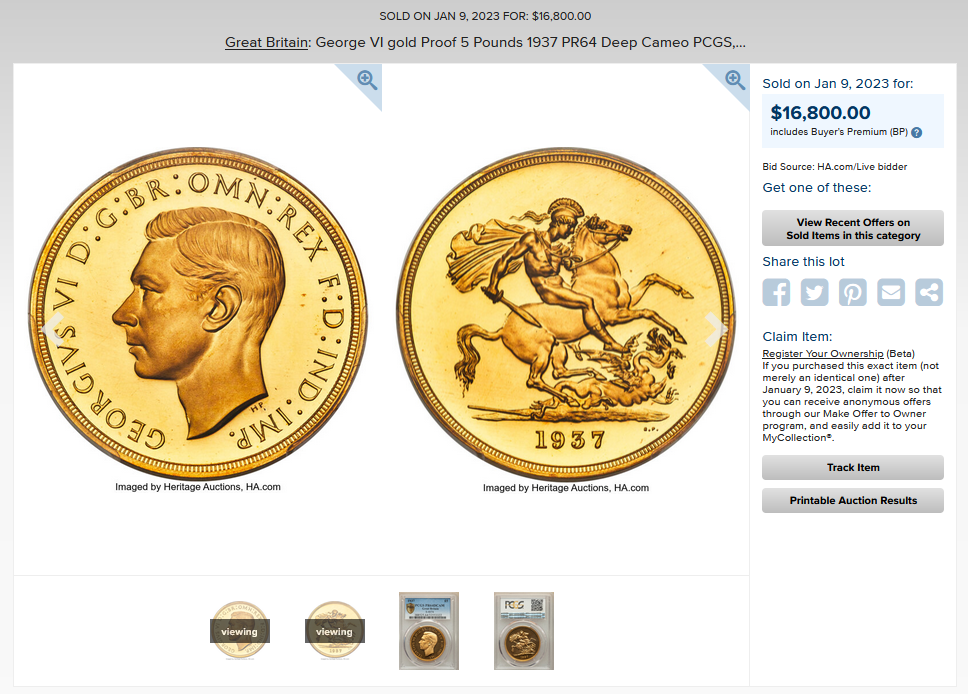Pin this lot on Pinterest
The width and height of the screenshot is (968, 694).
853,292
